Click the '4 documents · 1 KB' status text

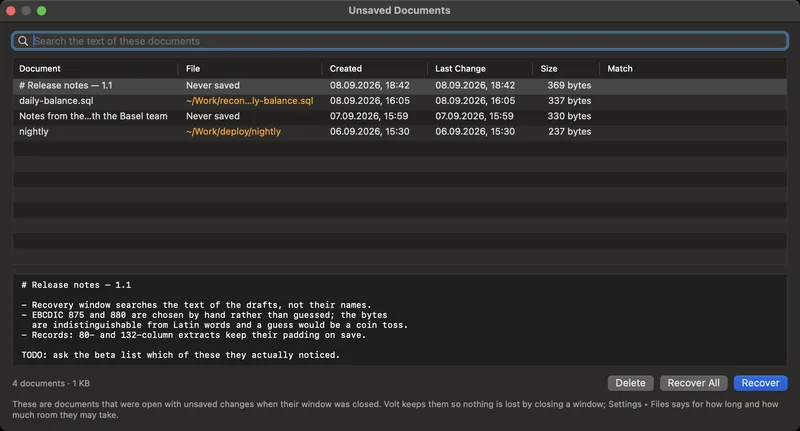click(x=51, y=383)
